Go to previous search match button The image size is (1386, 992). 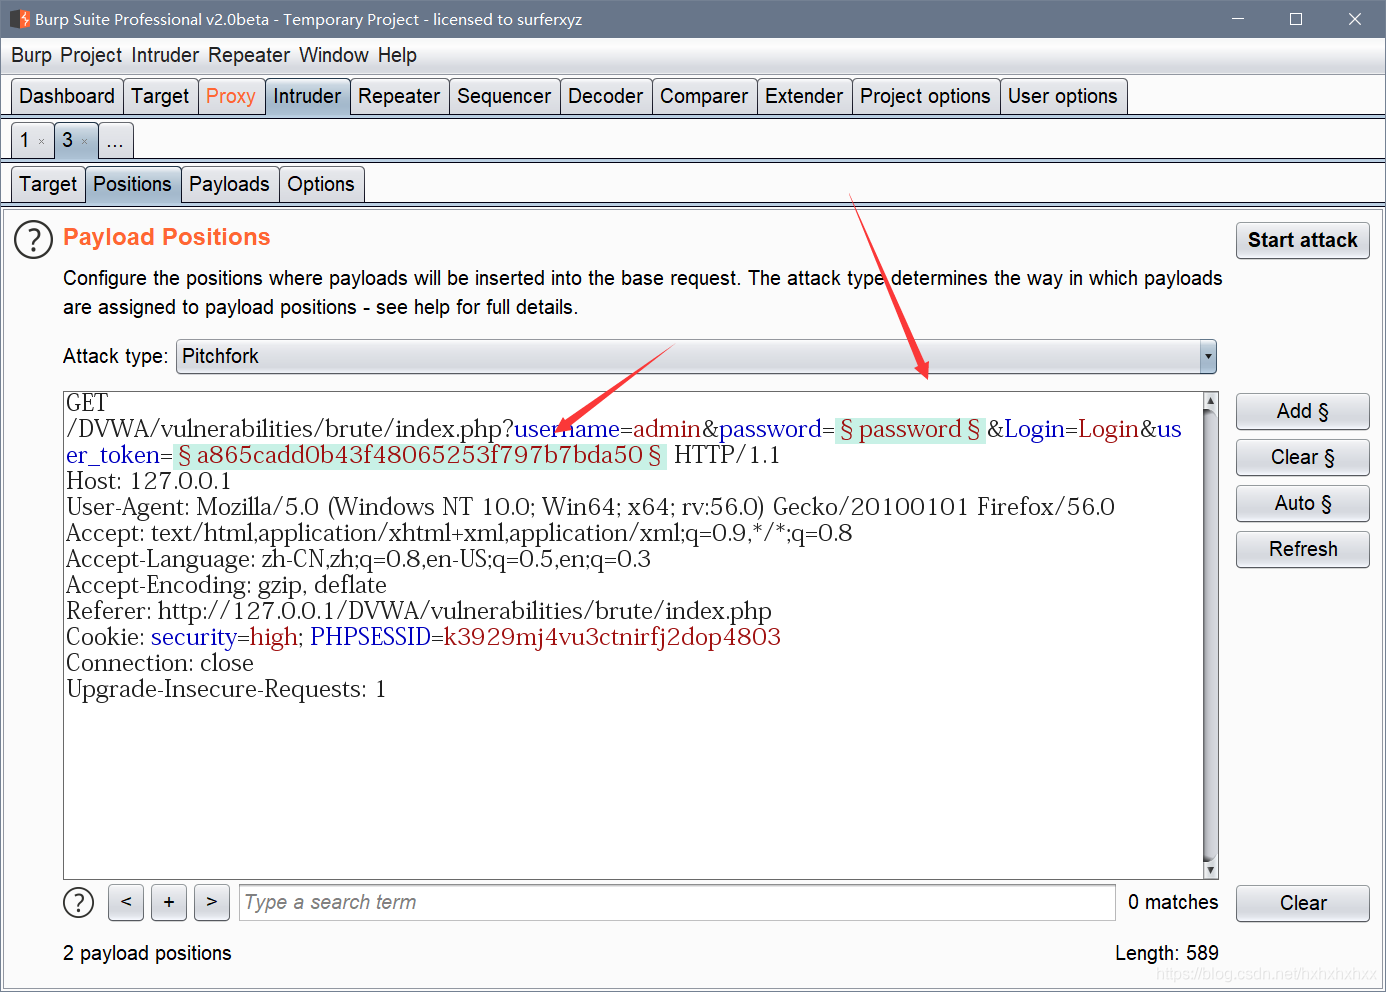126,902
